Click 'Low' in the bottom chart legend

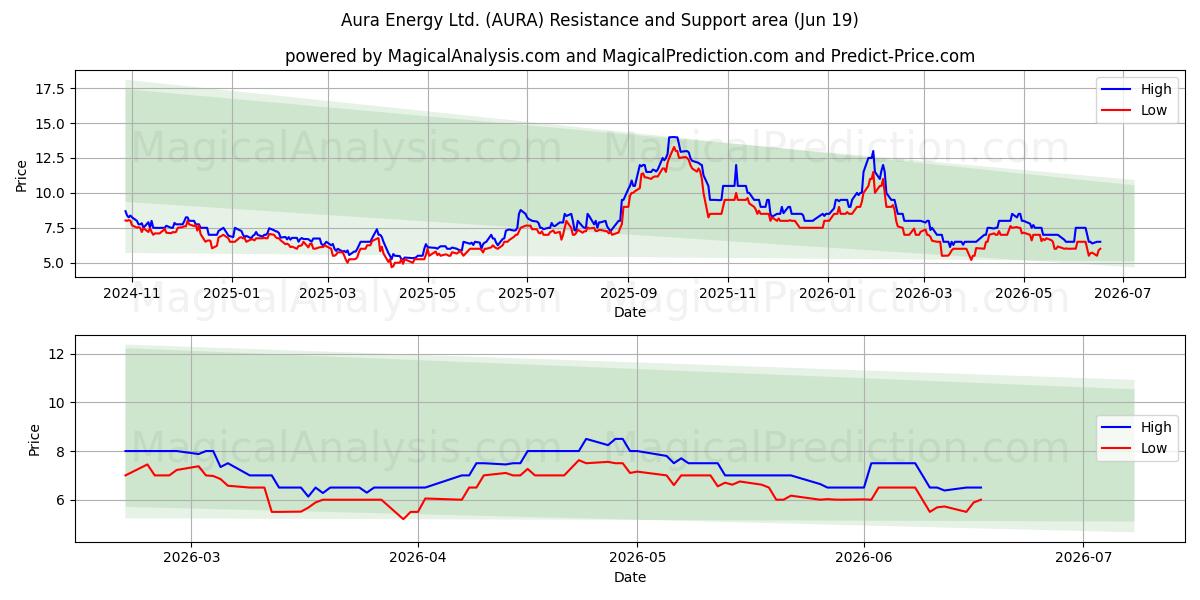(x=1154, y=448)
